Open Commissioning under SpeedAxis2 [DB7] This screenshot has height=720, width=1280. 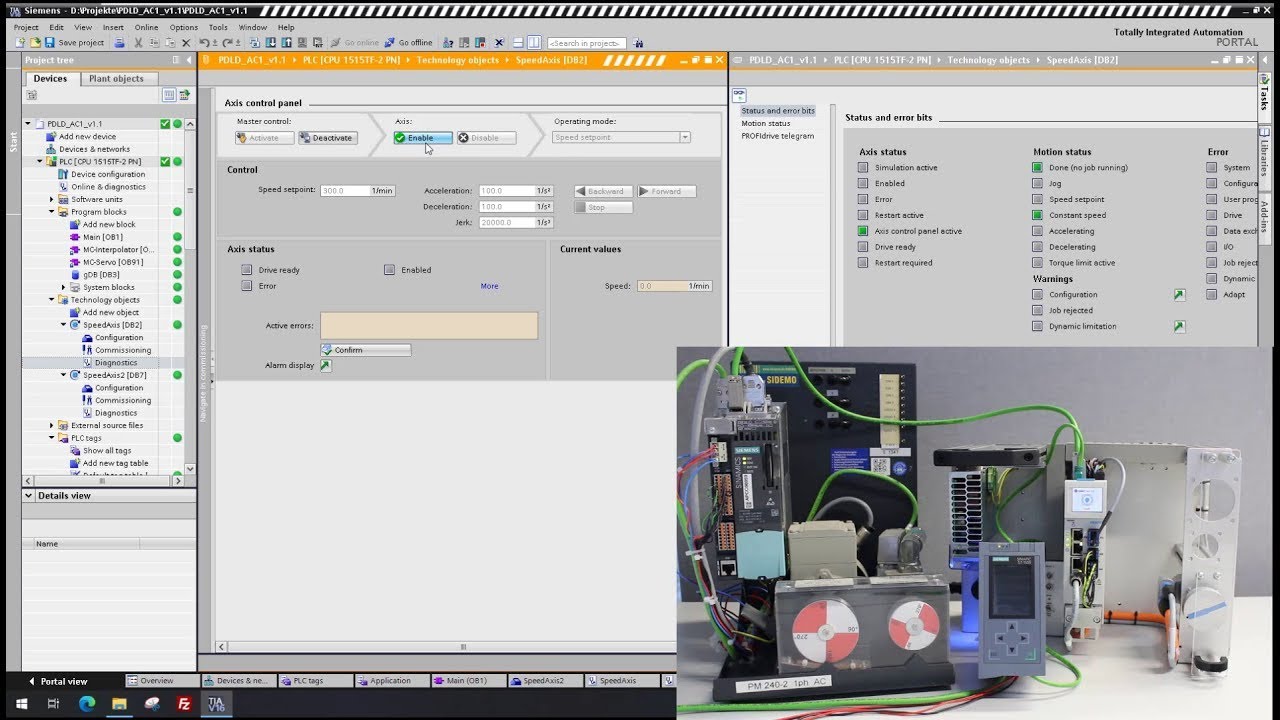tap(123, 400)
